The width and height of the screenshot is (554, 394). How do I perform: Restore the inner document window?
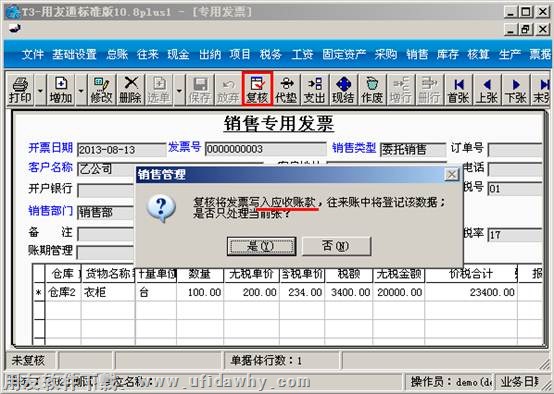click(x=525, y=29)
